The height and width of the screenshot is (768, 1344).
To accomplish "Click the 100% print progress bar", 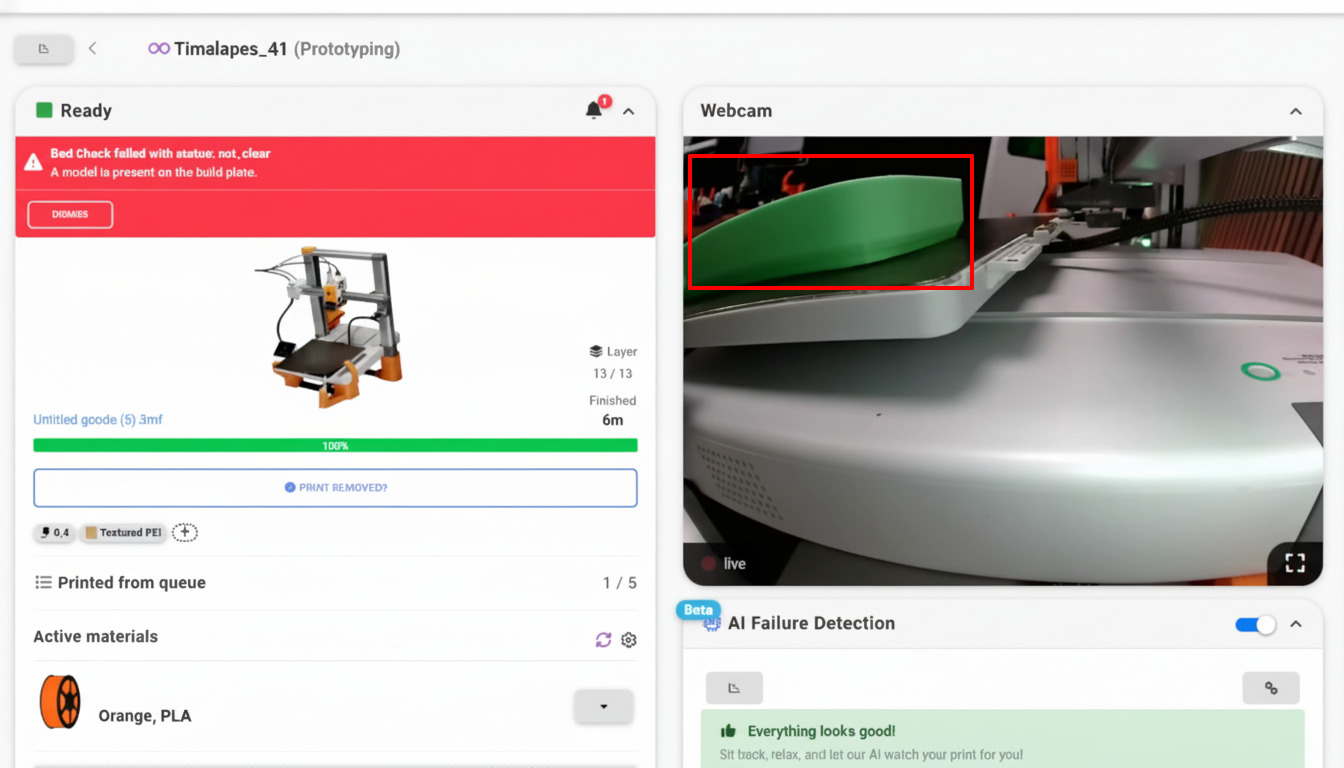I will click(335, 445).
